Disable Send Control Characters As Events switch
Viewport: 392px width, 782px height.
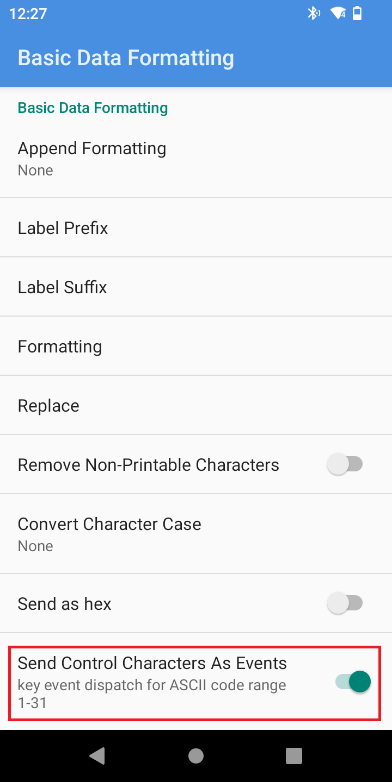(x=353, y=681)
